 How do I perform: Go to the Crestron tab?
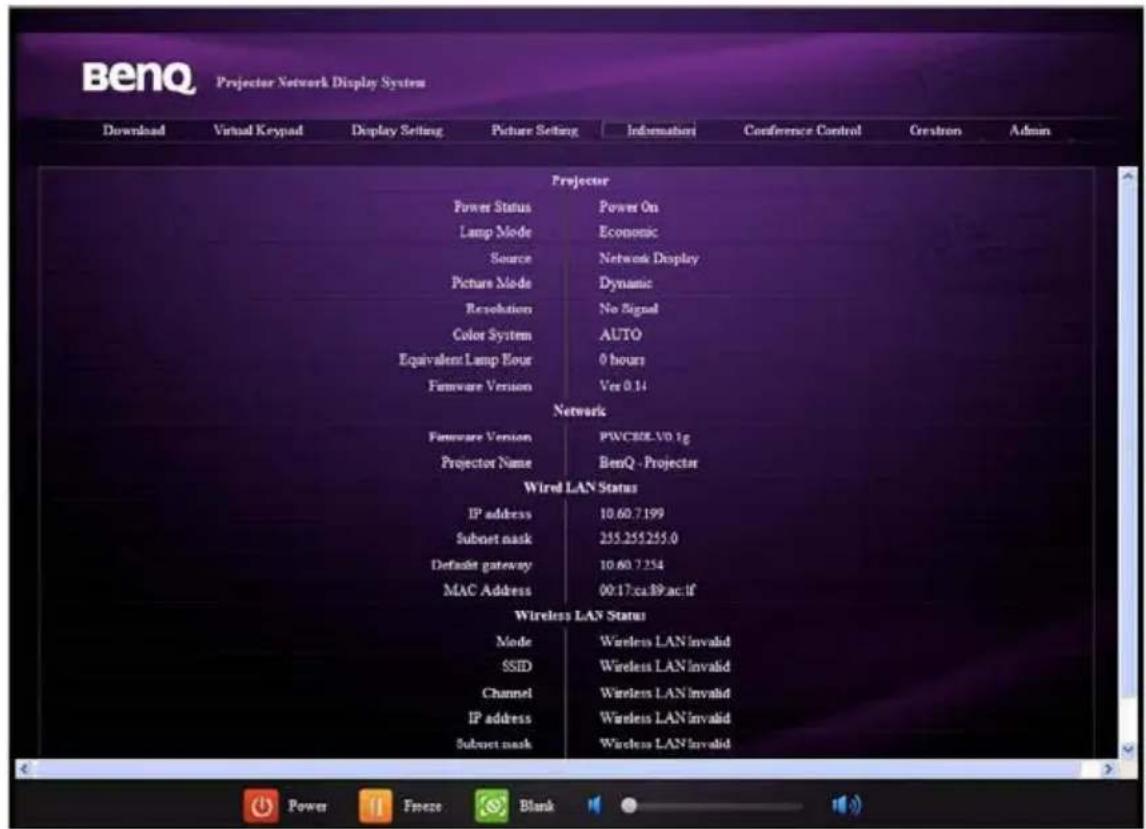936,130
